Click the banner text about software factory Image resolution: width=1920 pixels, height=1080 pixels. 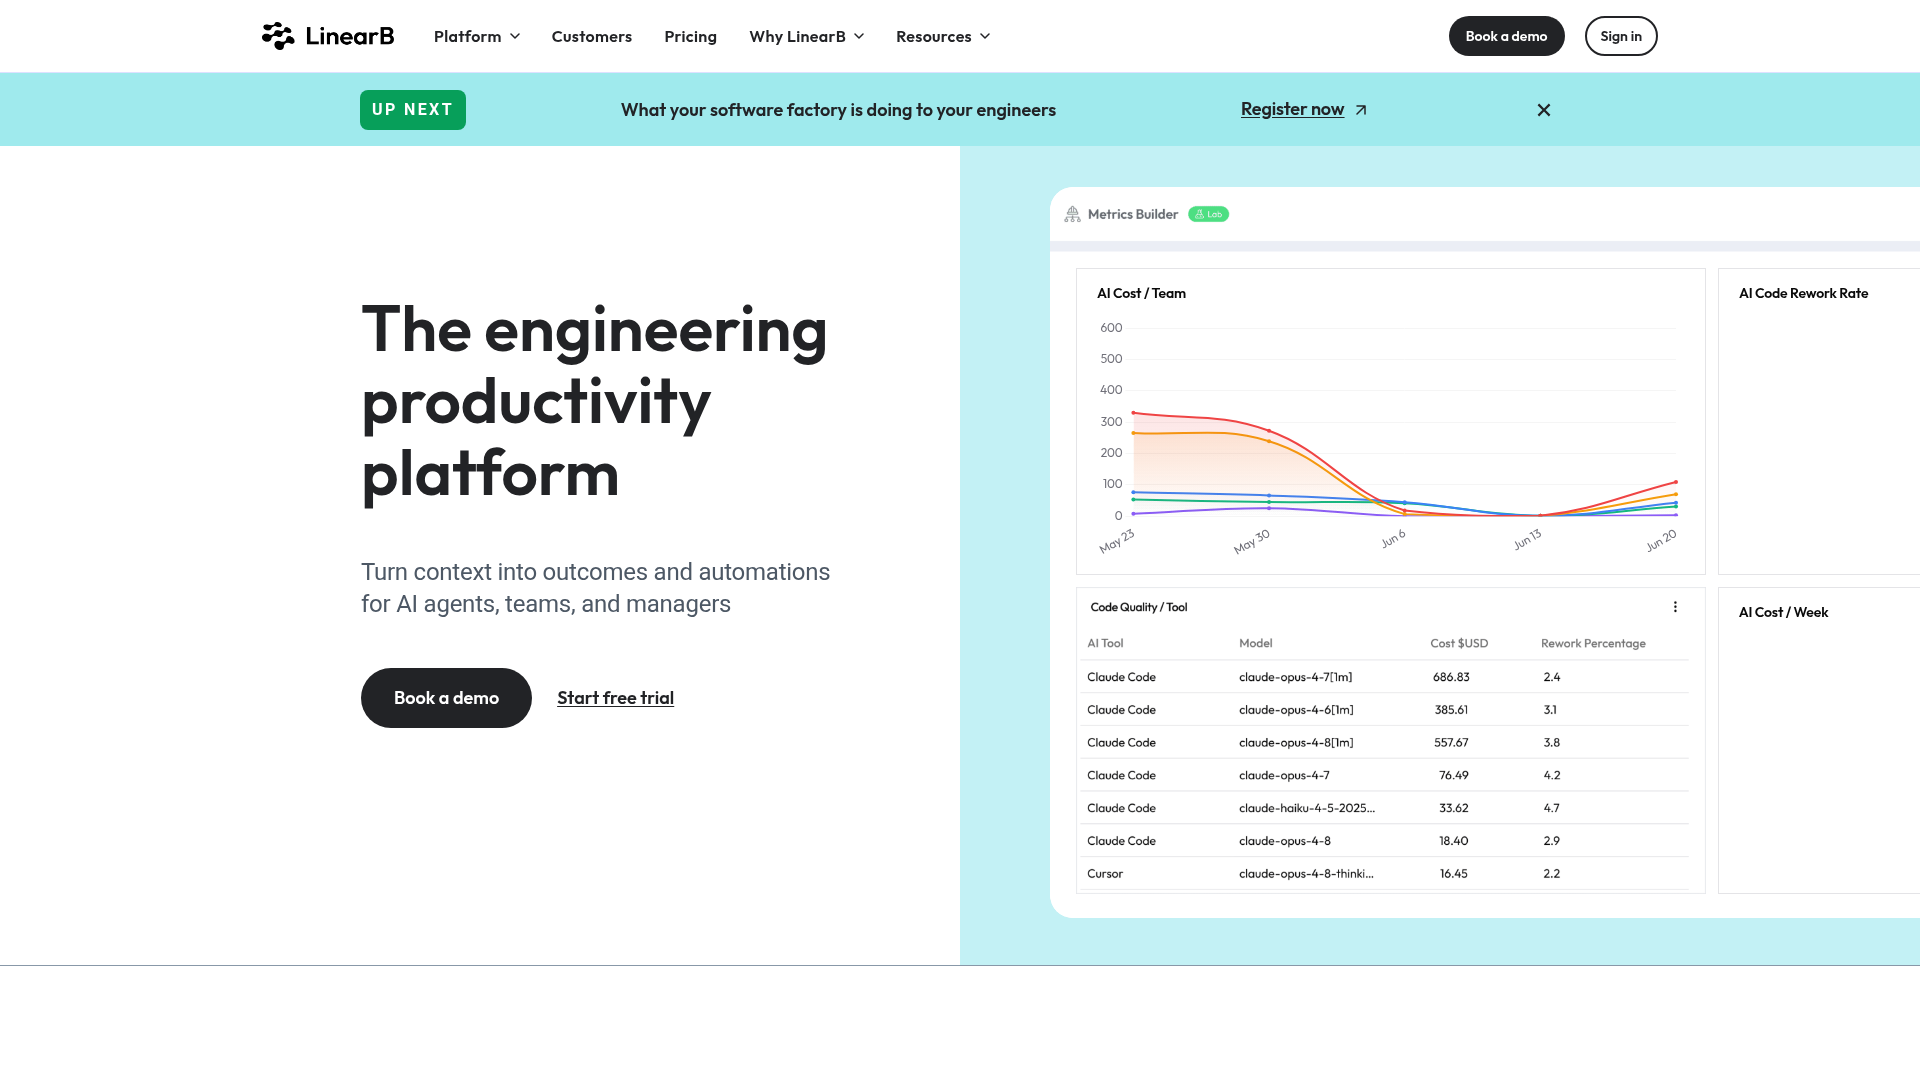838,110
